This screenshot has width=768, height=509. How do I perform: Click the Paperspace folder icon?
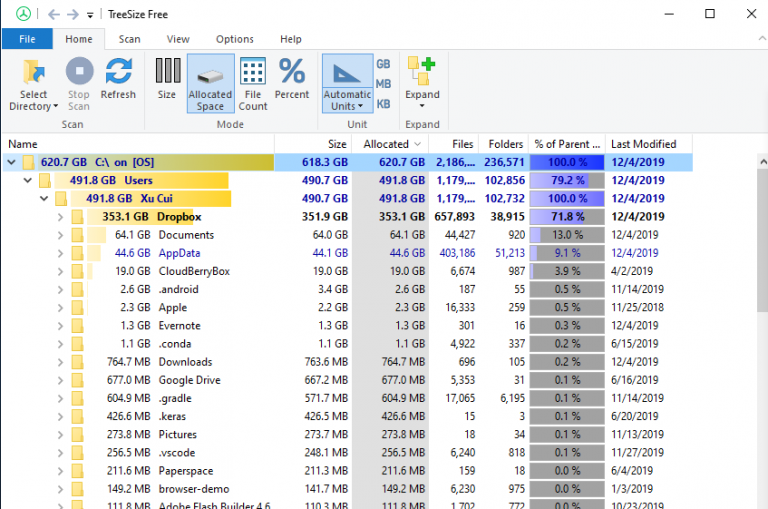[77, 470]
